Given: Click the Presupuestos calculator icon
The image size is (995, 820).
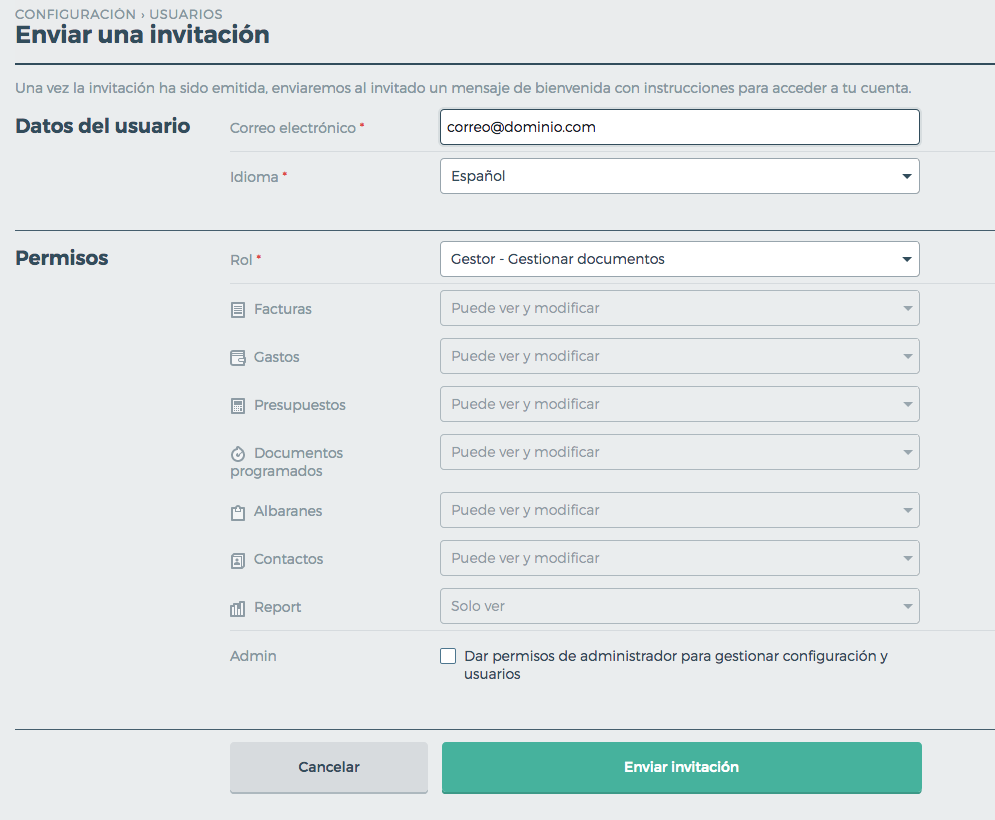Looking at the screenshot, I should point(237,406).
